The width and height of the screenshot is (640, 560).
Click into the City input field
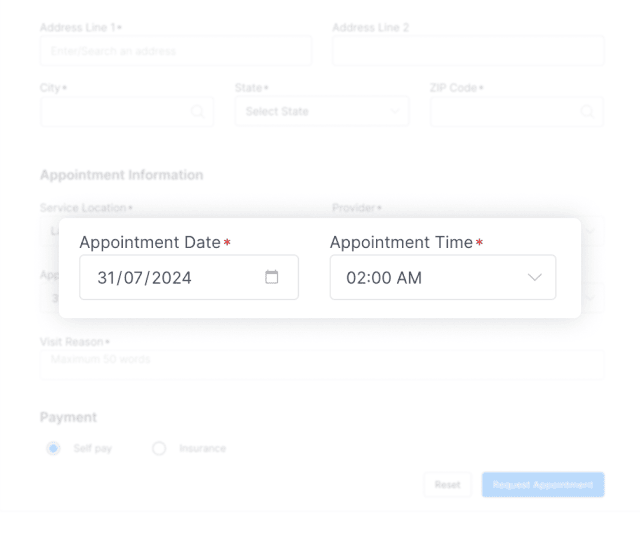(115, 112)
